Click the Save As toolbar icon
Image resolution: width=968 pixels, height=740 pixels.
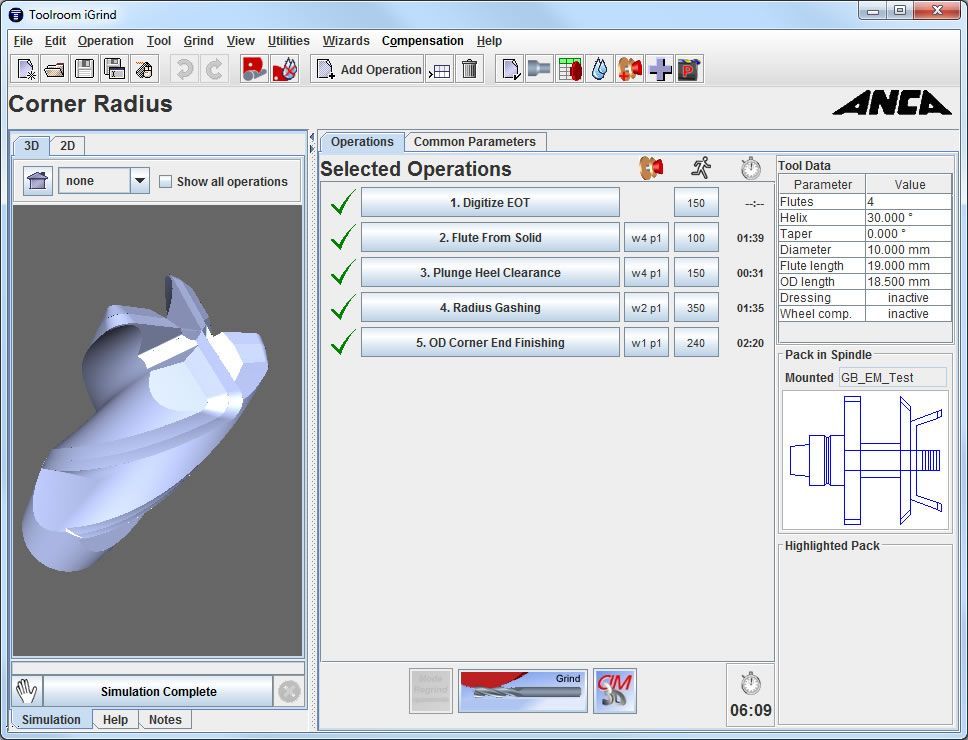tap(114, 69)
